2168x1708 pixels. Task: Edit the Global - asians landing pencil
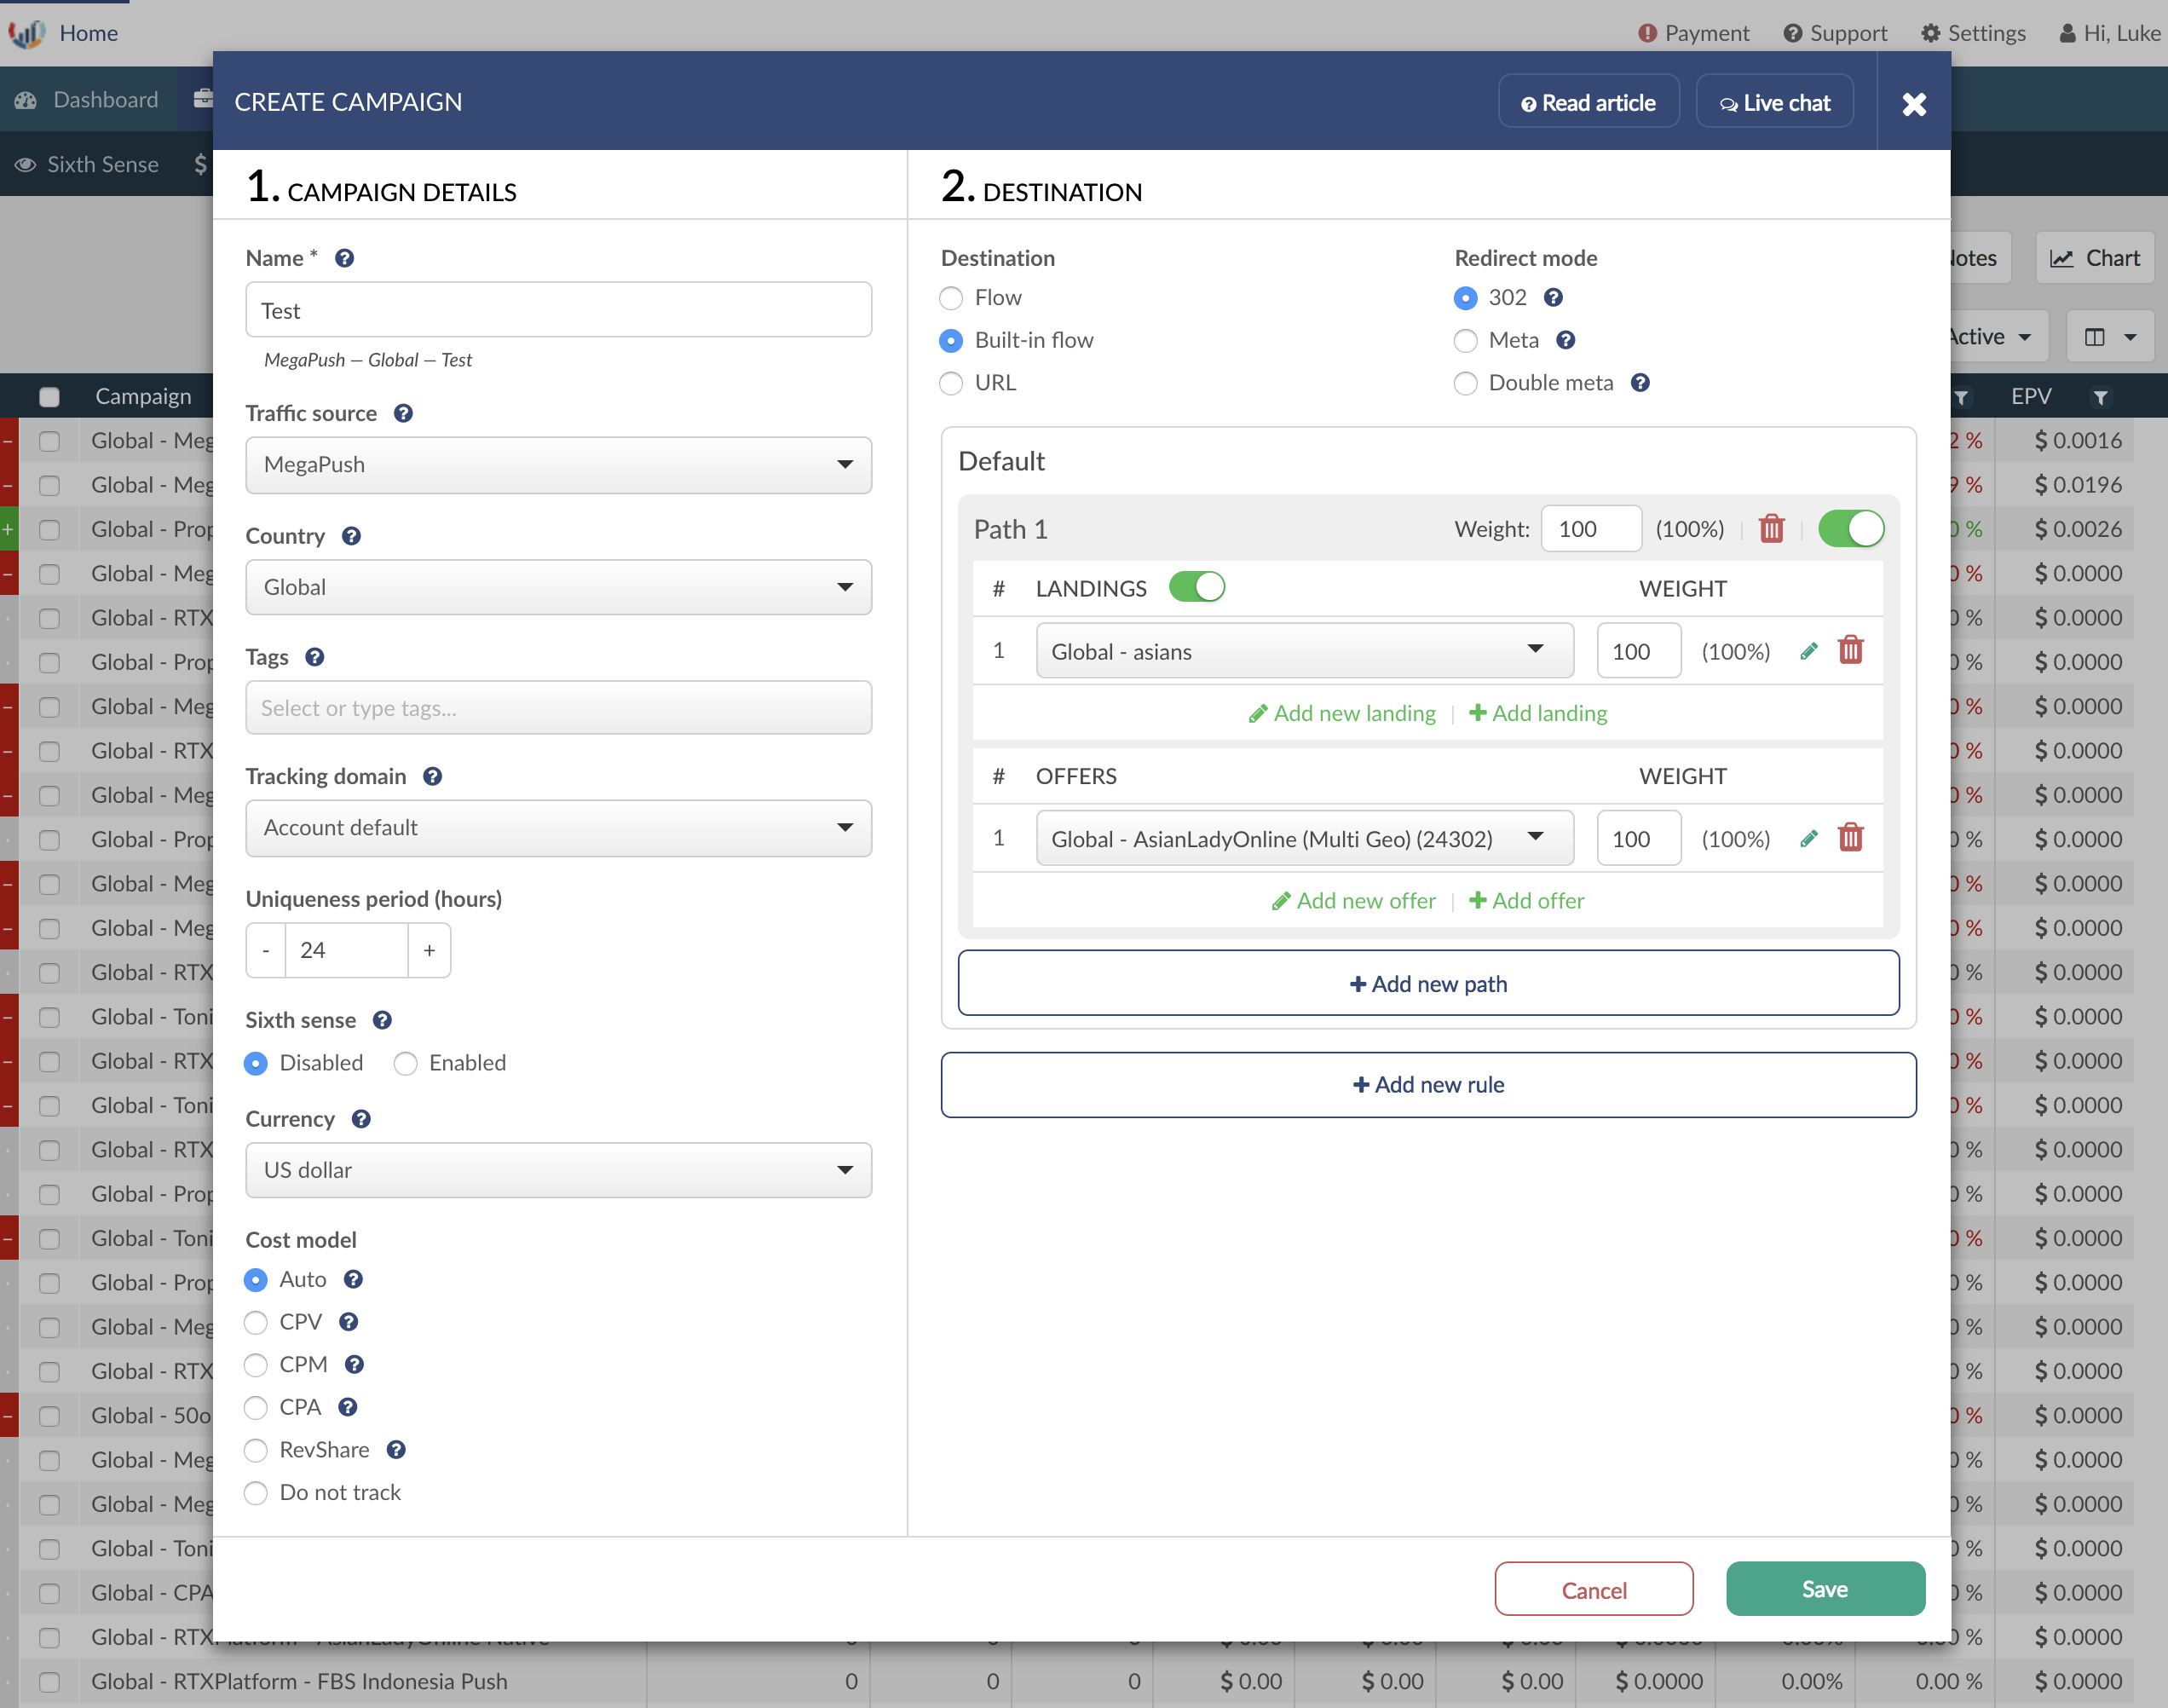pos(1808,651)
